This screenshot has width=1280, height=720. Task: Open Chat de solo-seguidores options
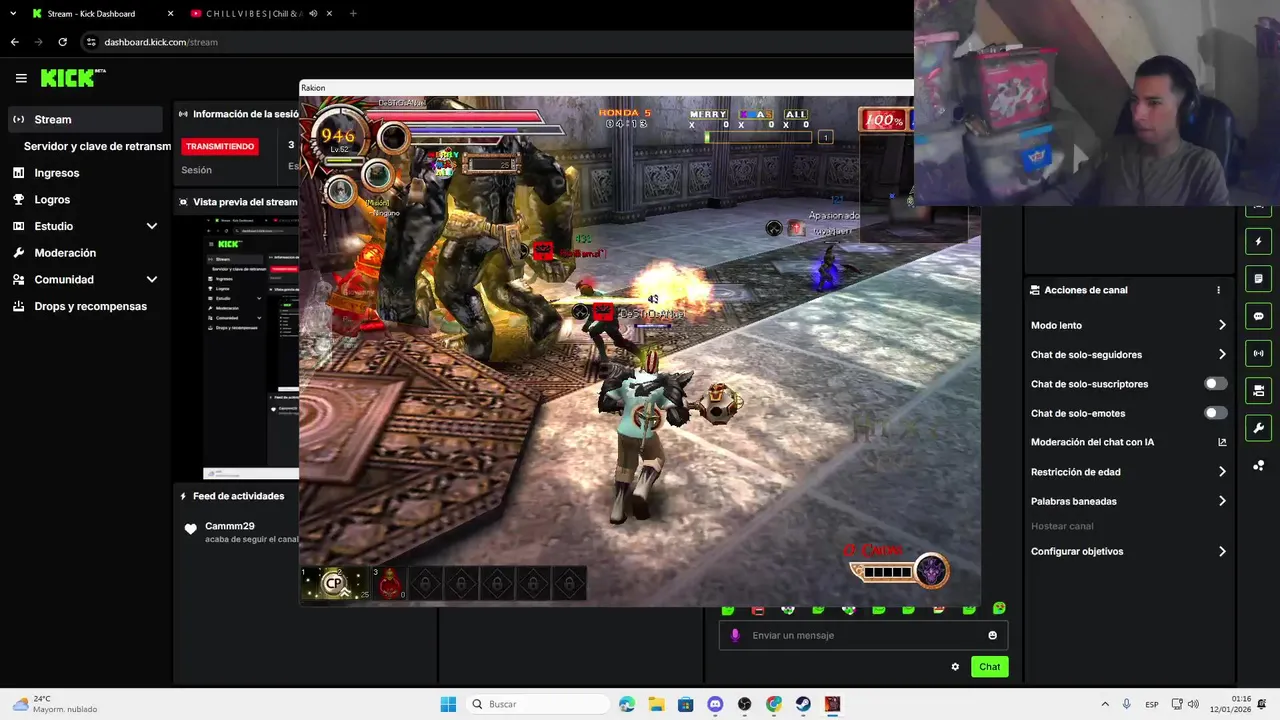pyautogui.click(x=1128, y=355)
